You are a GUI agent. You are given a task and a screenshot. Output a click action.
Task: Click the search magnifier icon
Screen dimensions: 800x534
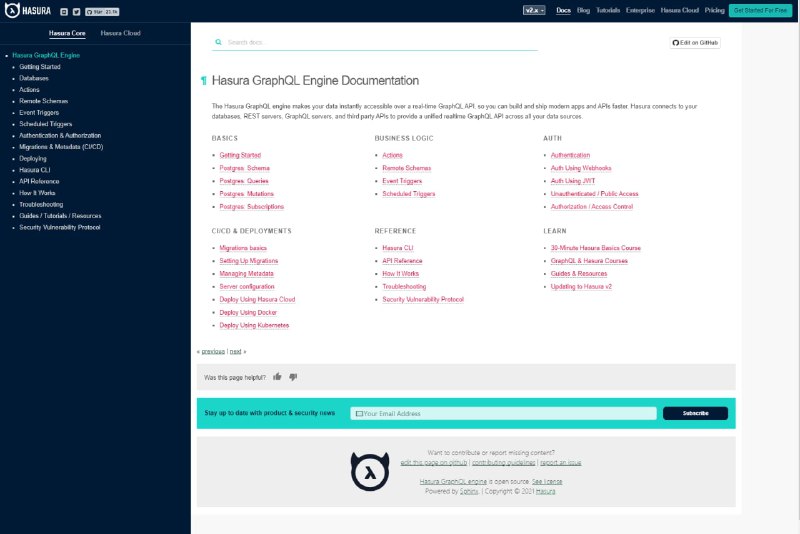pyautogui.click(x=218, y=42)
